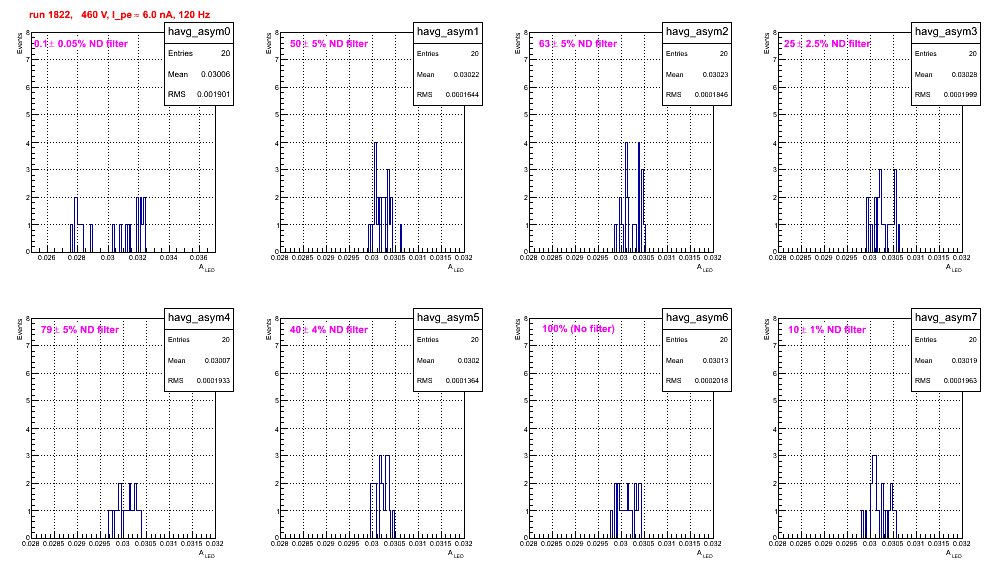Screen dimensions: 996x572
Task: Click RMS 0.0001963 in havg_asym7 stats
Action: (946, 381)
